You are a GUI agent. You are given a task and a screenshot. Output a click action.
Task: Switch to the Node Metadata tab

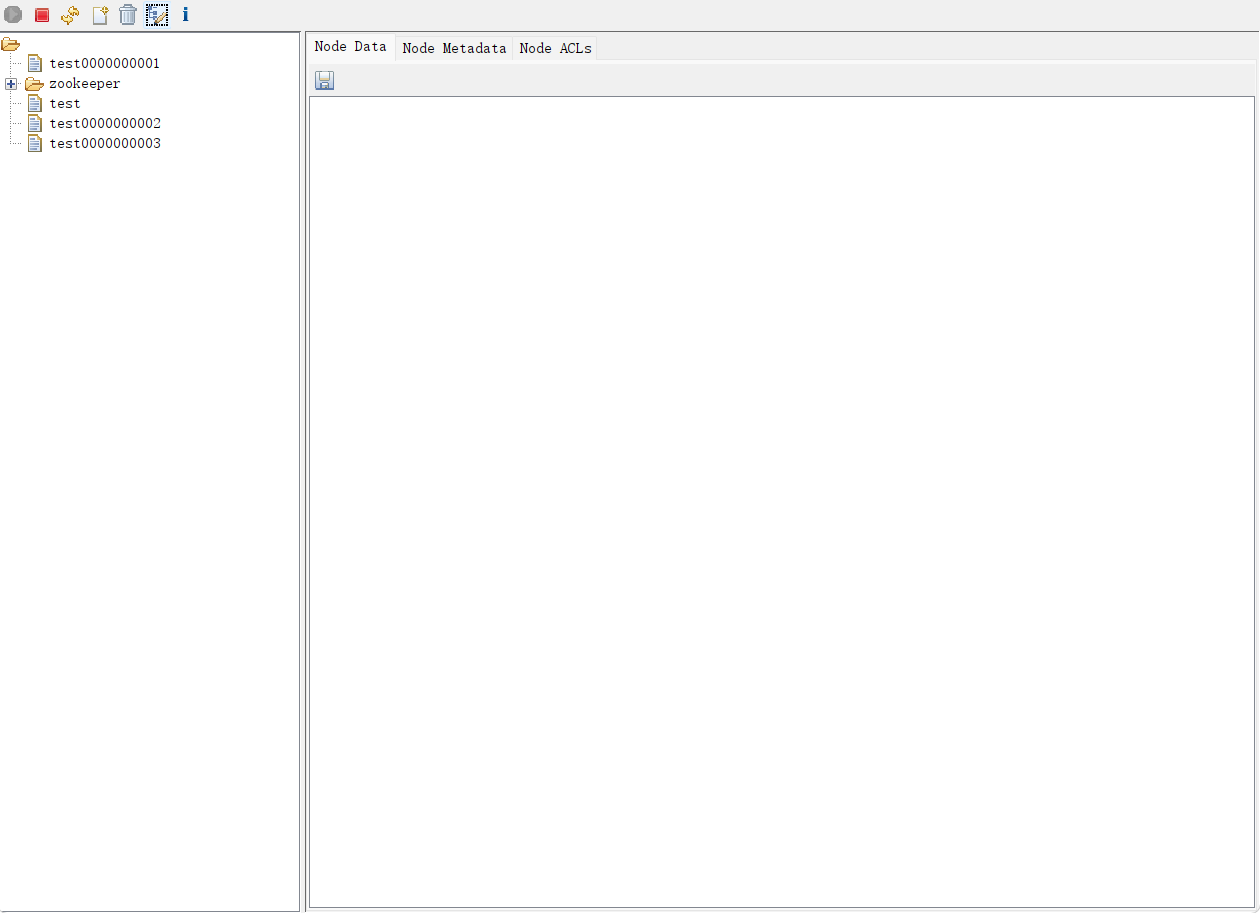[x=454, y=48]
